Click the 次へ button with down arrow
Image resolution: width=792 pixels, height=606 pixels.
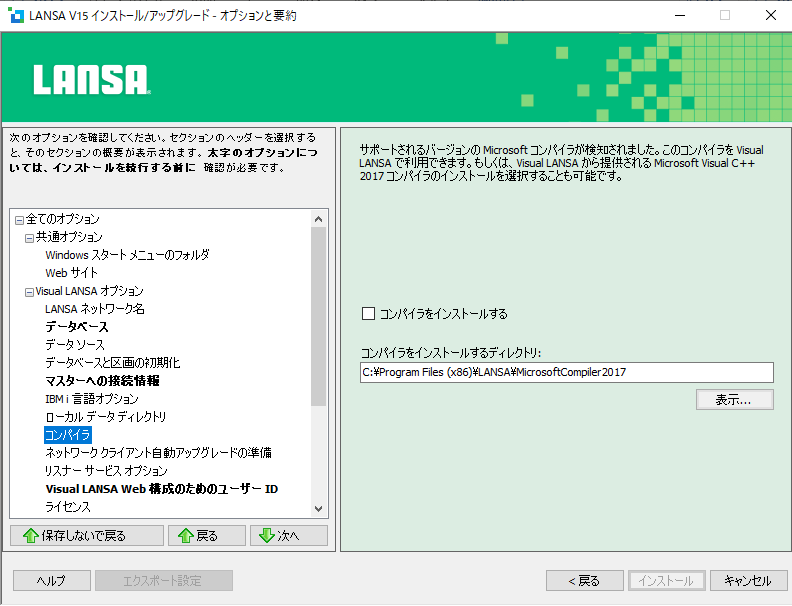(x=289, y=536)
